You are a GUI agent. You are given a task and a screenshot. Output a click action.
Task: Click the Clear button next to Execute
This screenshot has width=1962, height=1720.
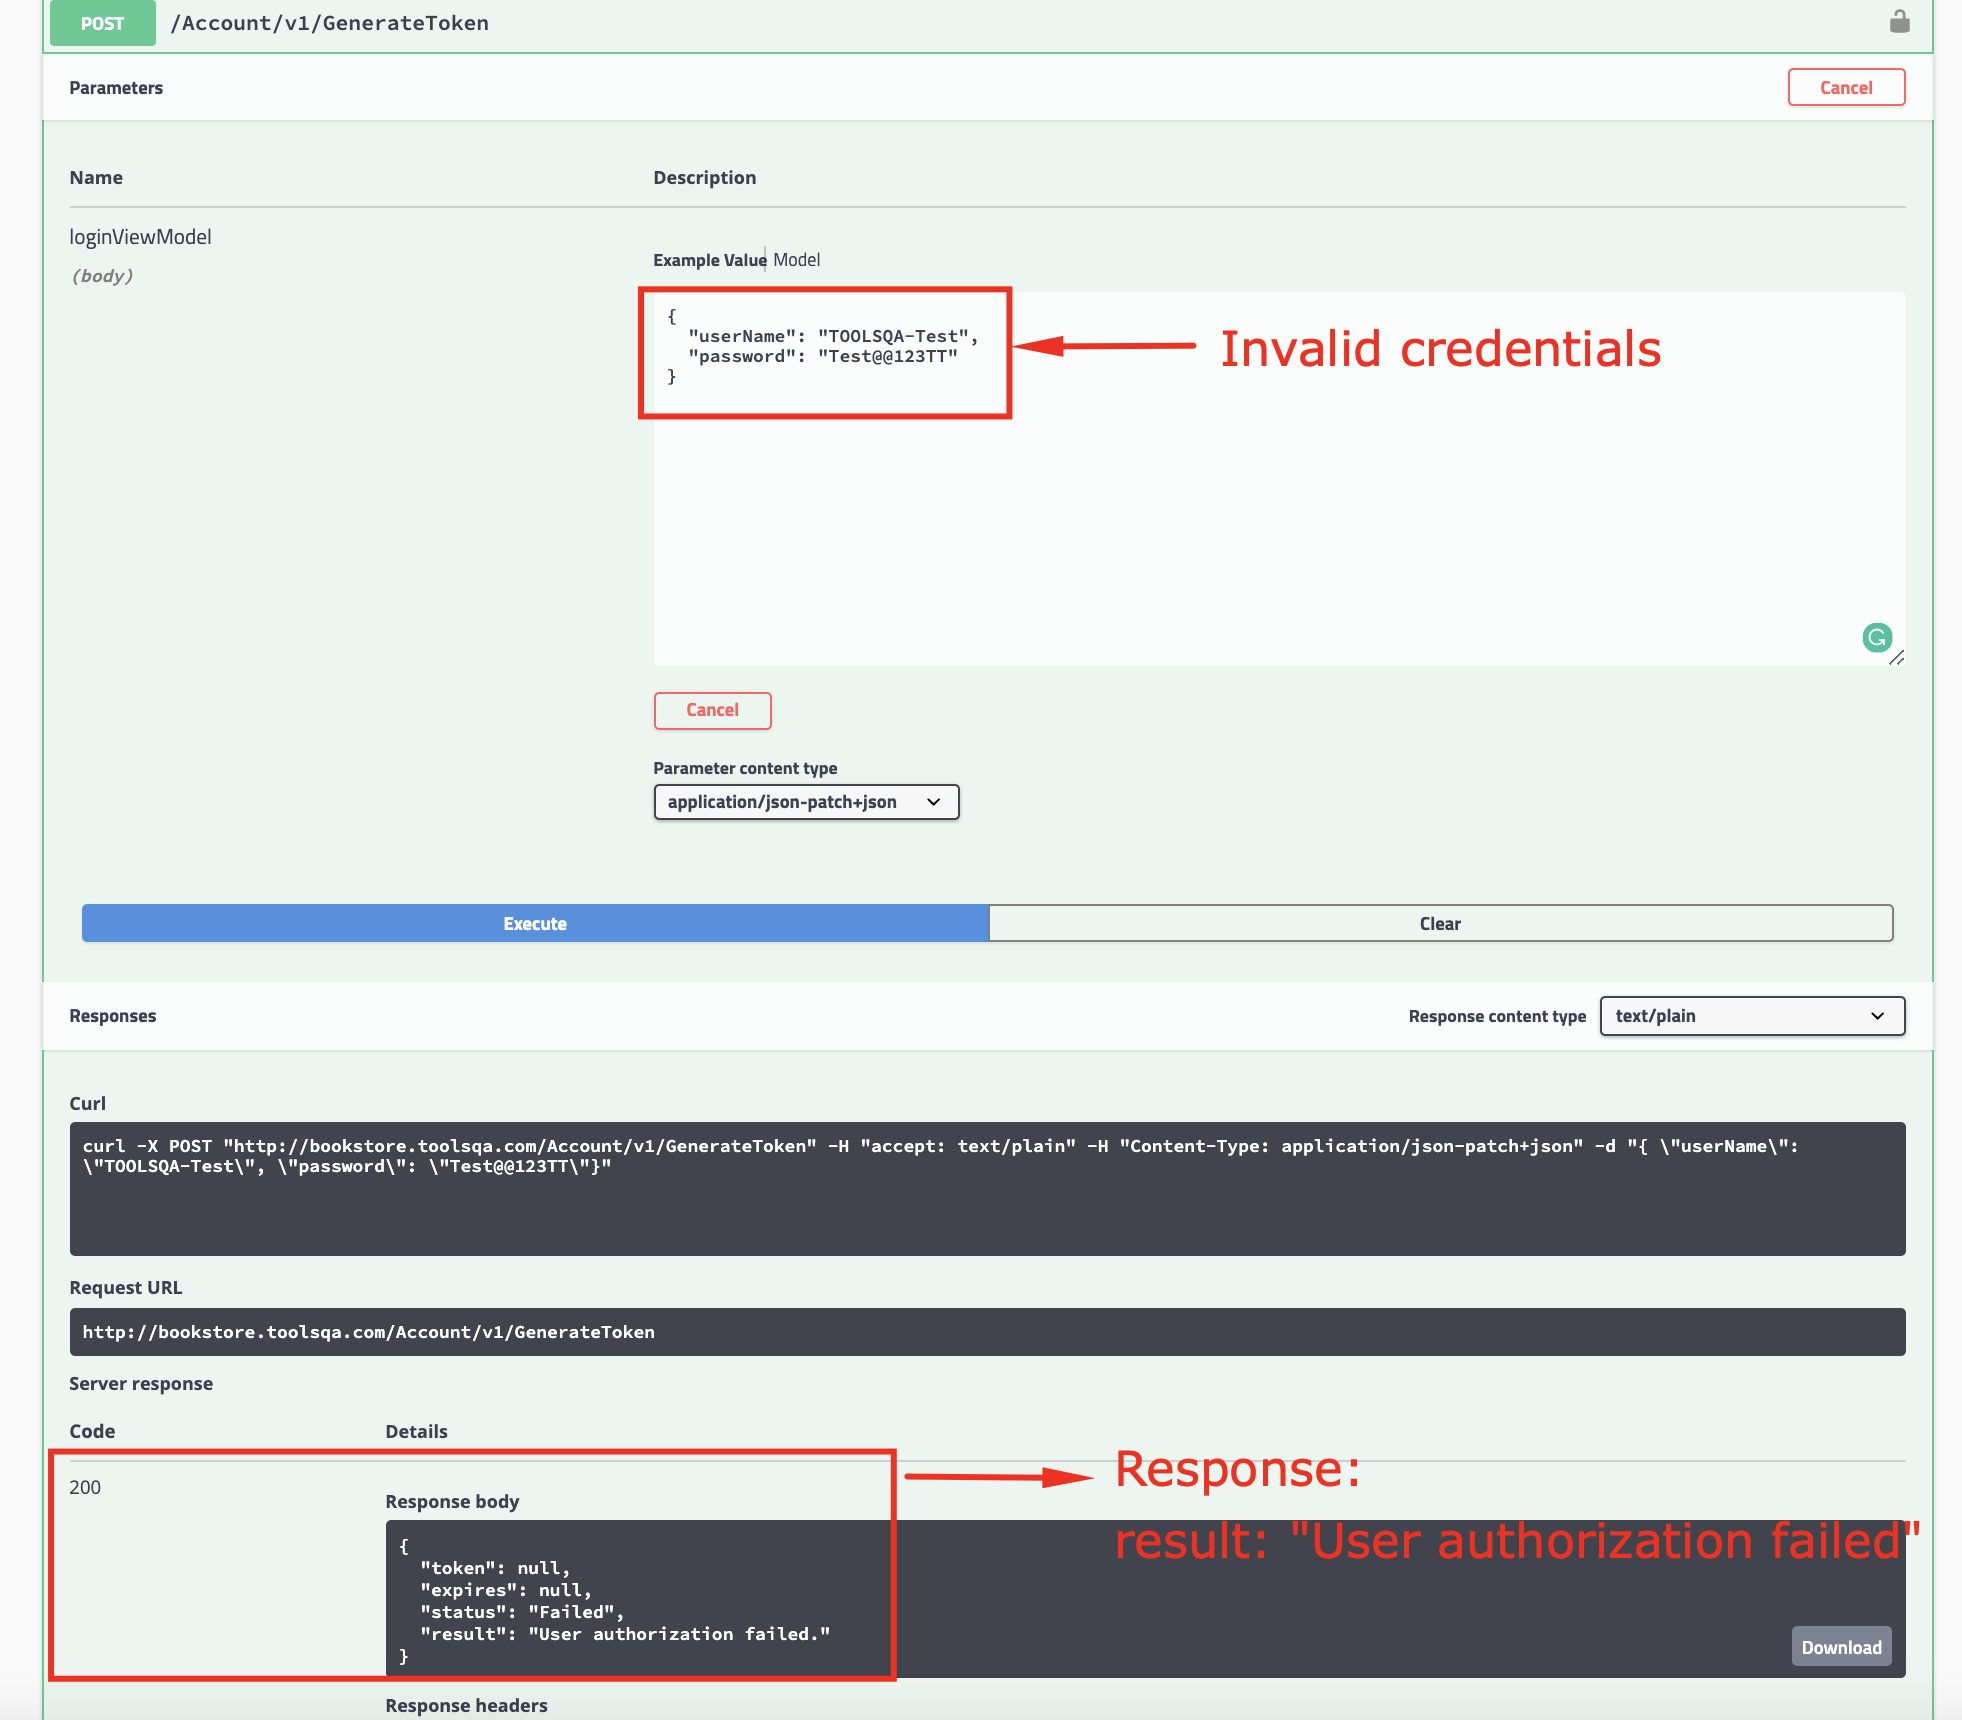1440,923
